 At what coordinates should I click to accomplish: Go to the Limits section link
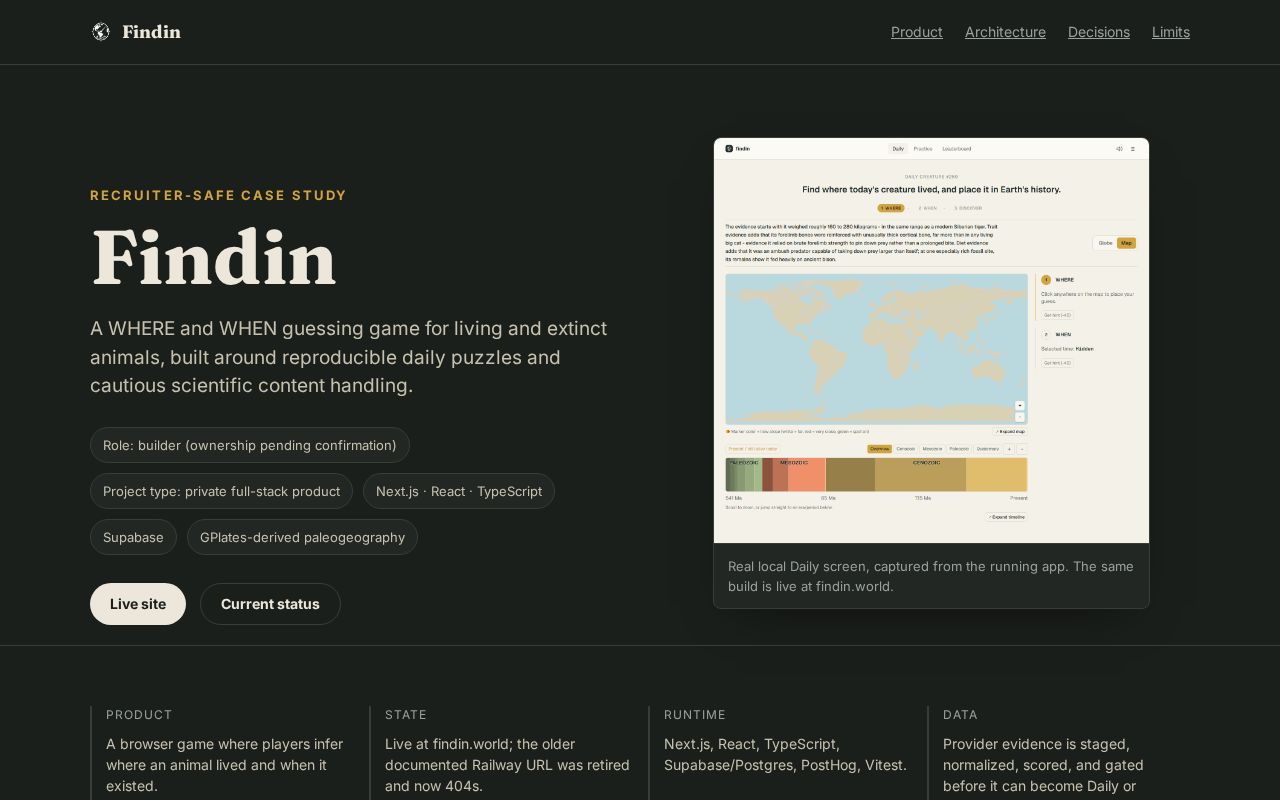(x=1171, y=32)
